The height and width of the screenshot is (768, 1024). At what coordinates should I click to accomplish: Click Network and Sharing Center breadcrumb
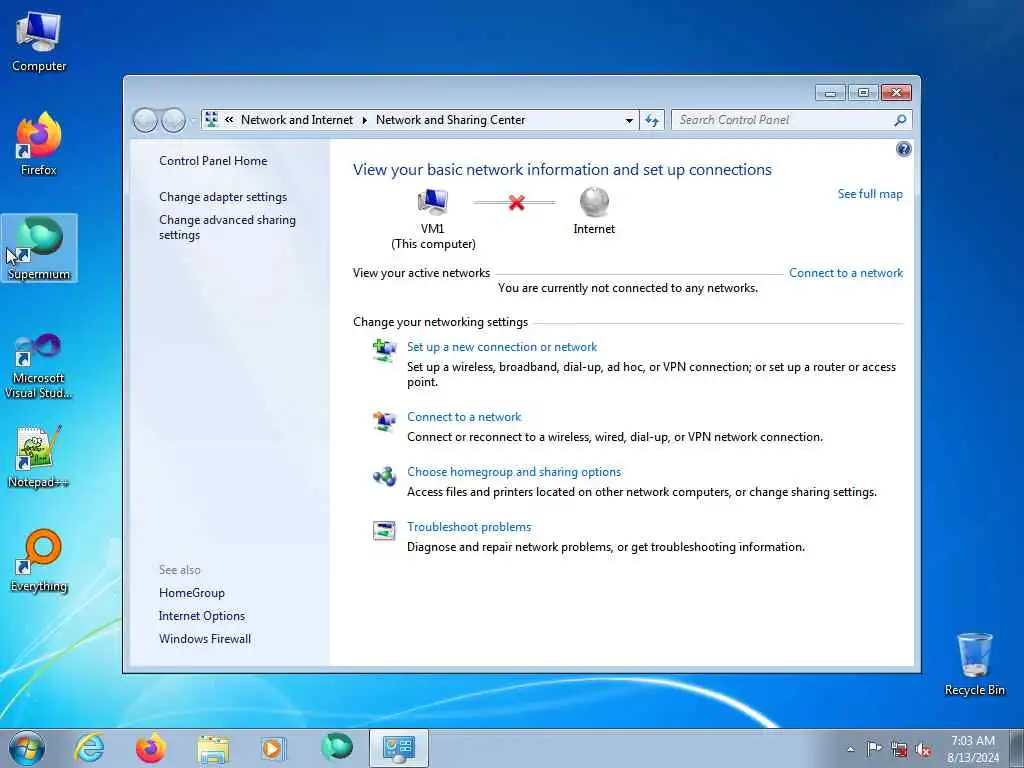(451, 120)
